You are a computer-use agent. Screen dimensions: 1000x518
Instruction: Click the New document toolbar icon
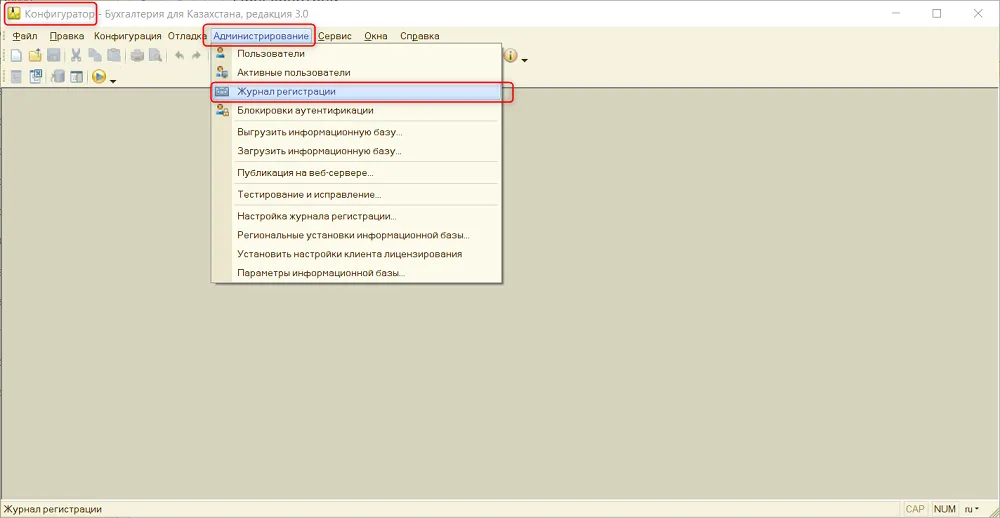[x=16, y=56]
